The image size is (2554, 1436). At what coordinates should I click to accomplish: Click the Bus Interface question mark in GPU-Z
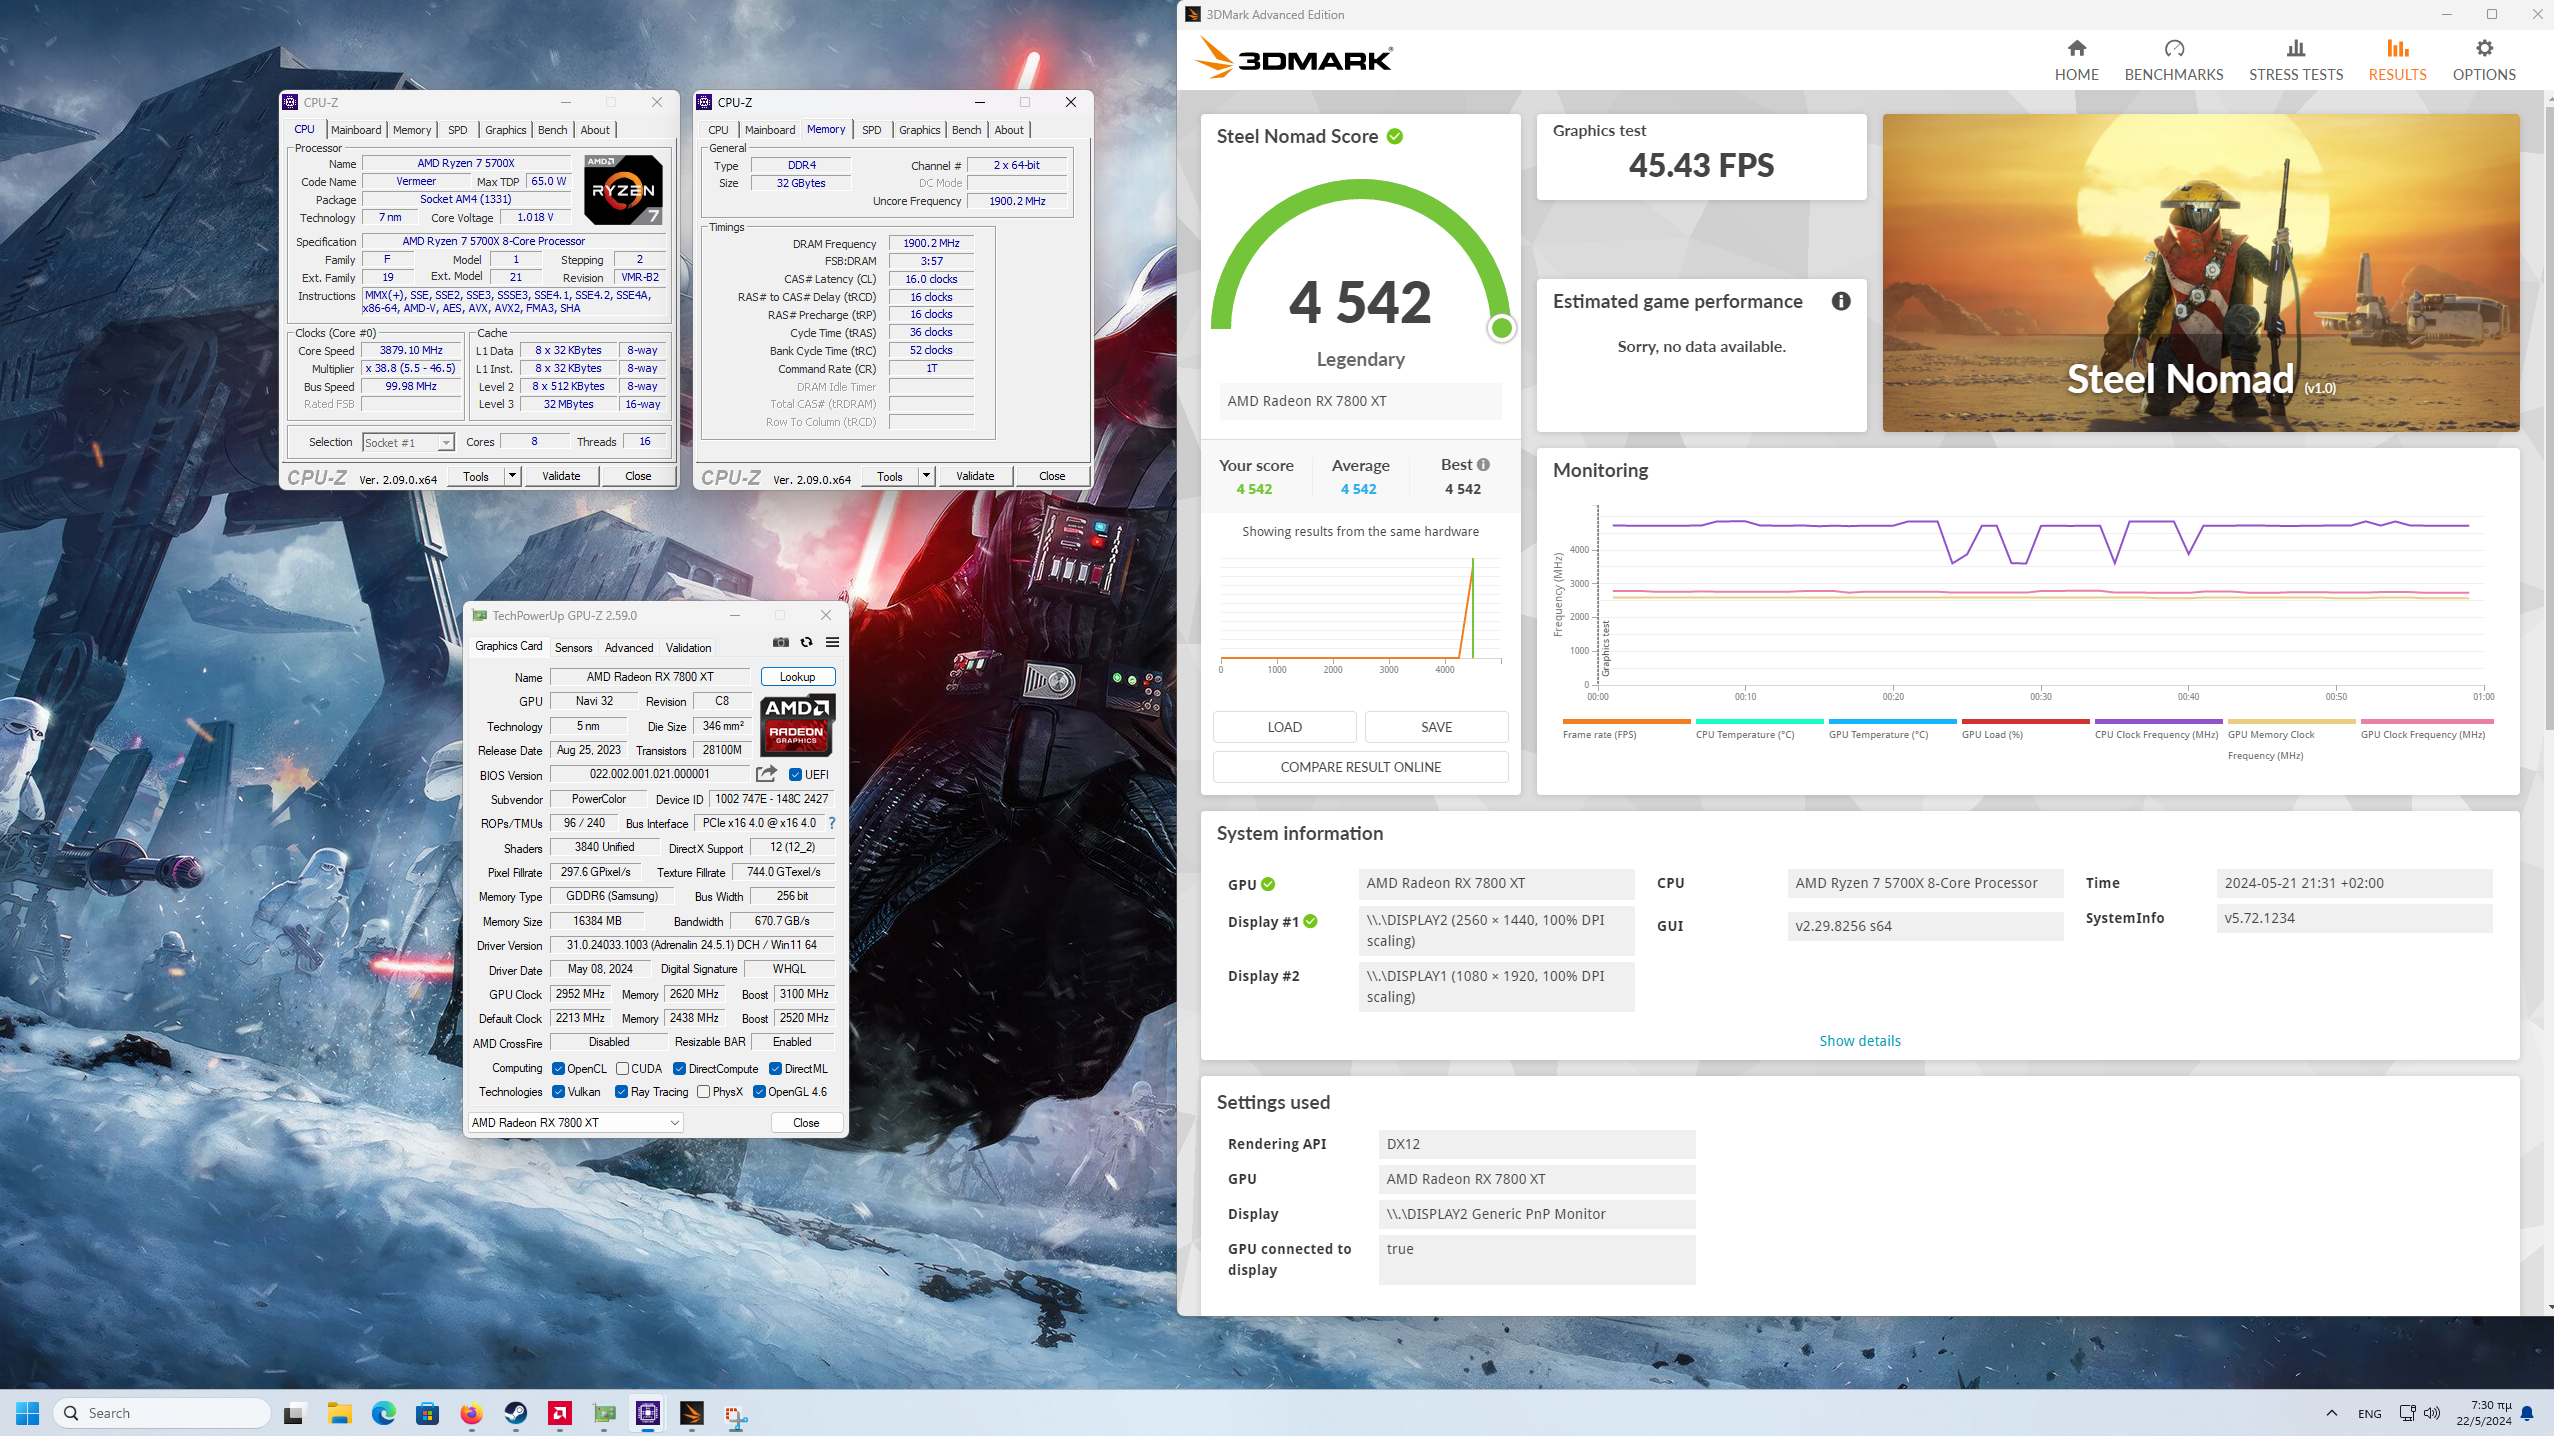[832, 823]
